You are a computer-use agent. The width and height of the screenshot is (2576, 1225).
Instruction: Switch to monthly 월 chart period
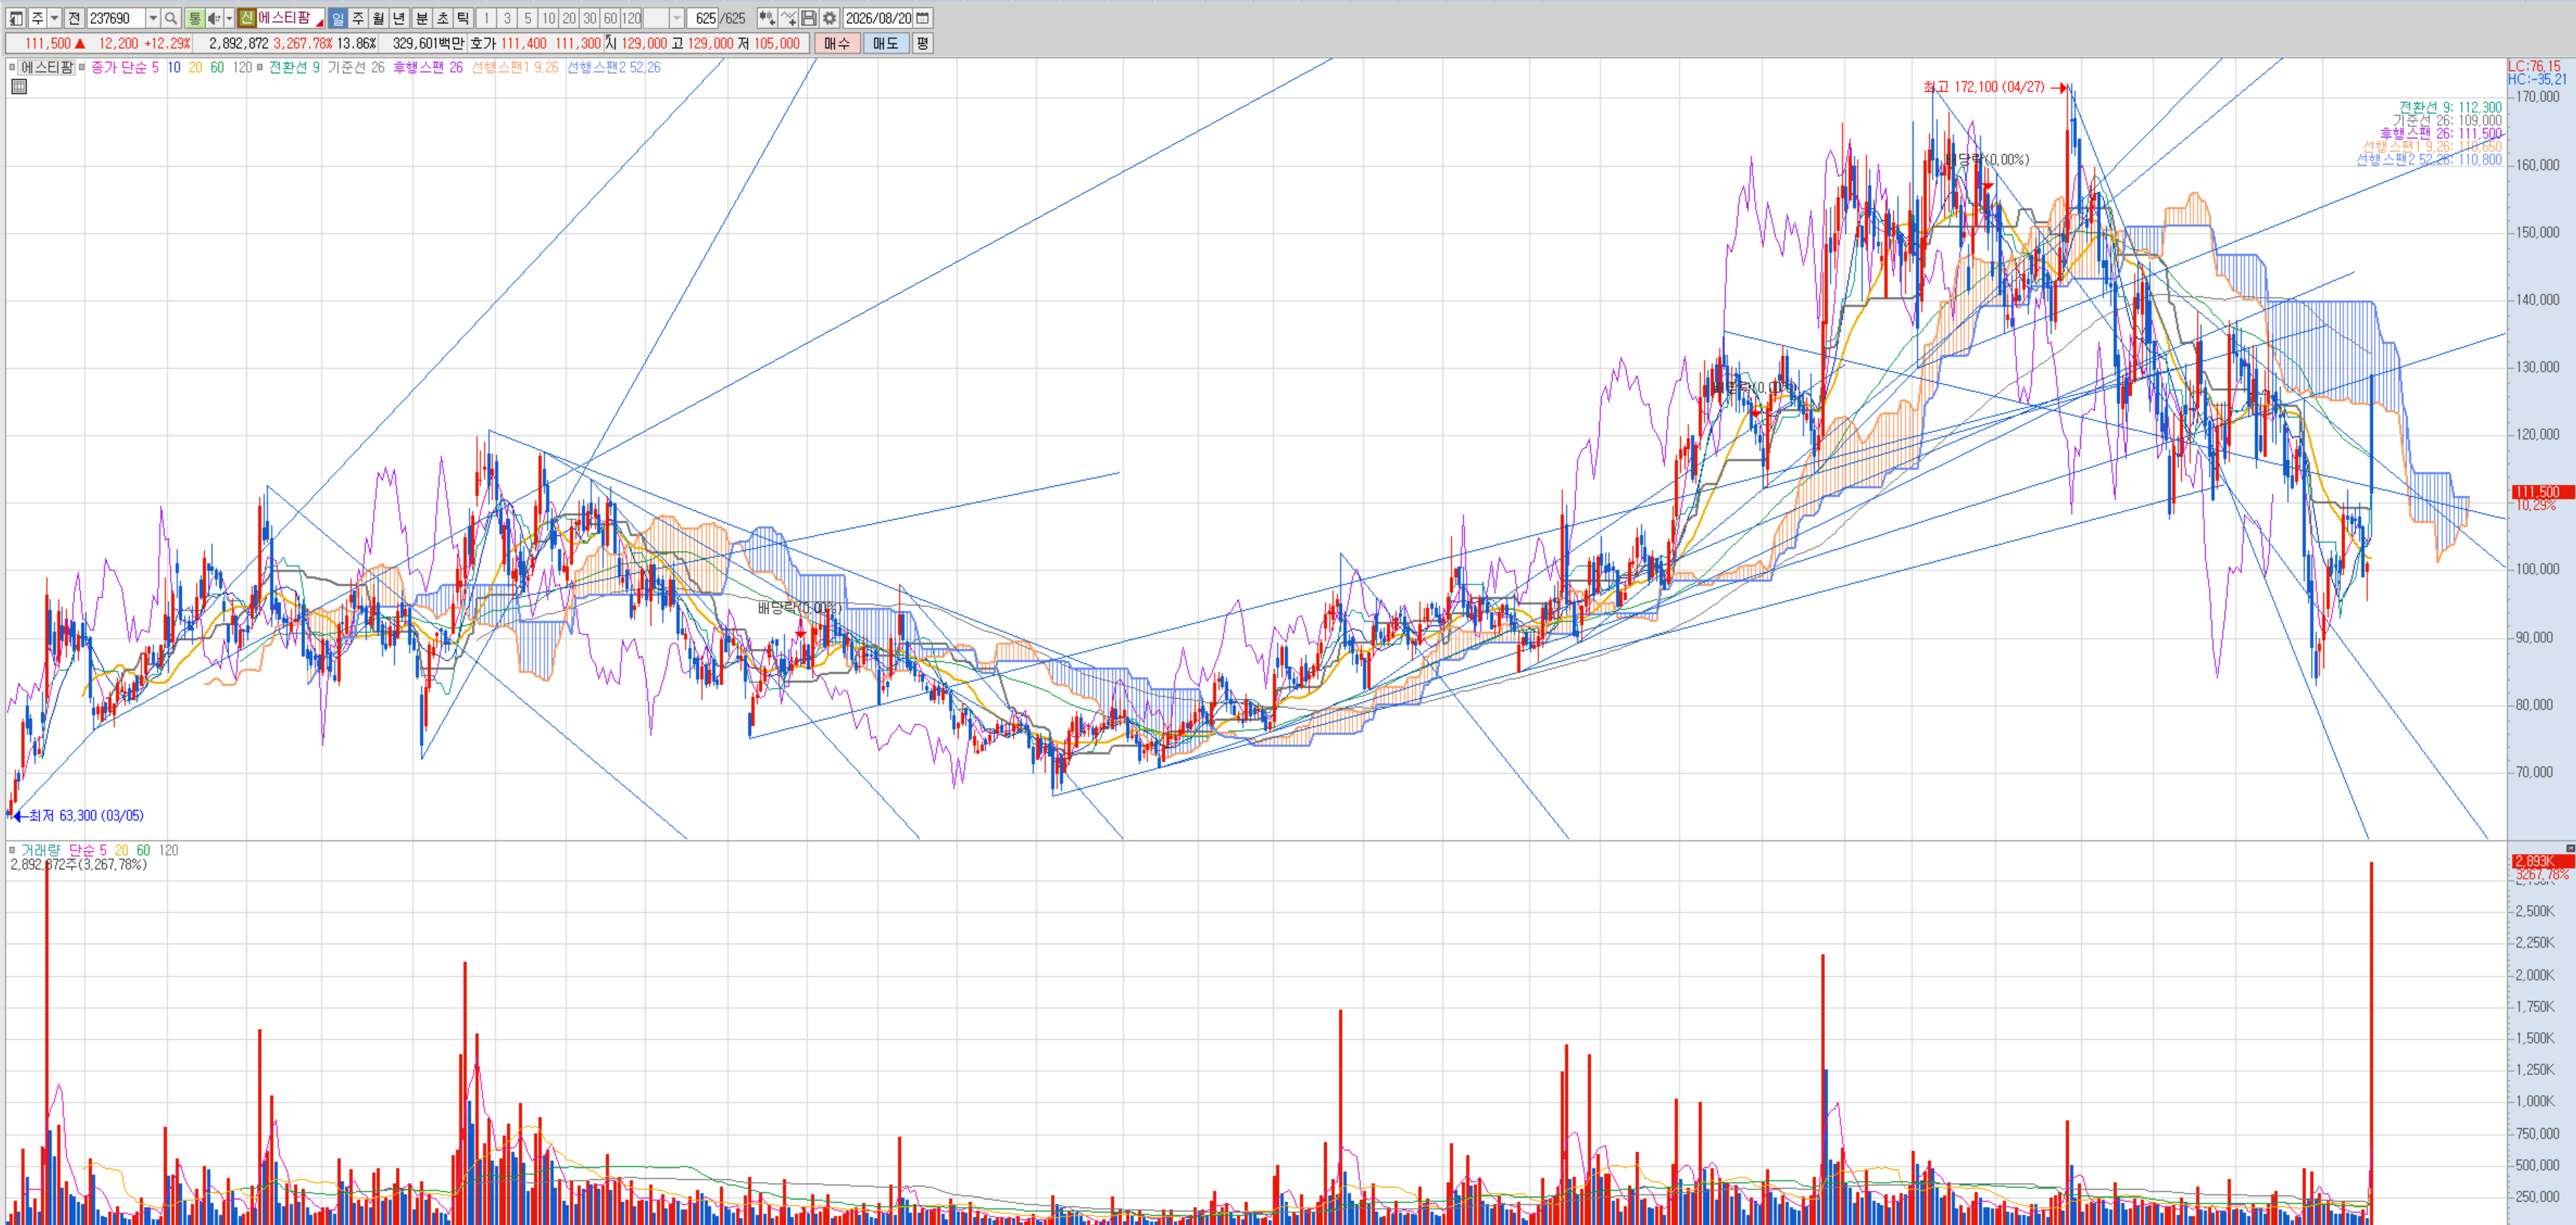coord(378,18)
